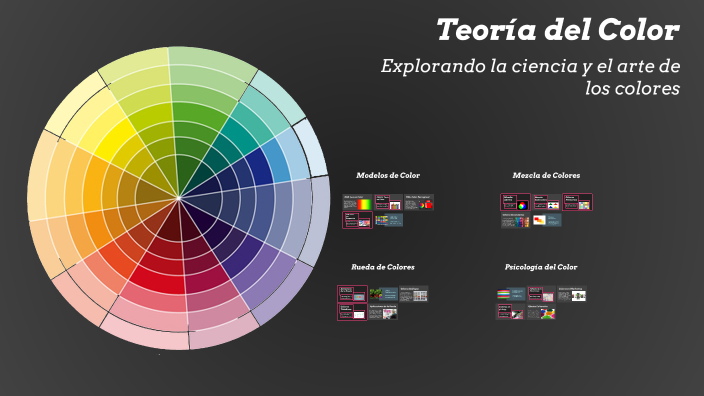Open Modelos de Color slide with blue-gray panel
The width and height of the screenshot is (704, 396).
389,220
